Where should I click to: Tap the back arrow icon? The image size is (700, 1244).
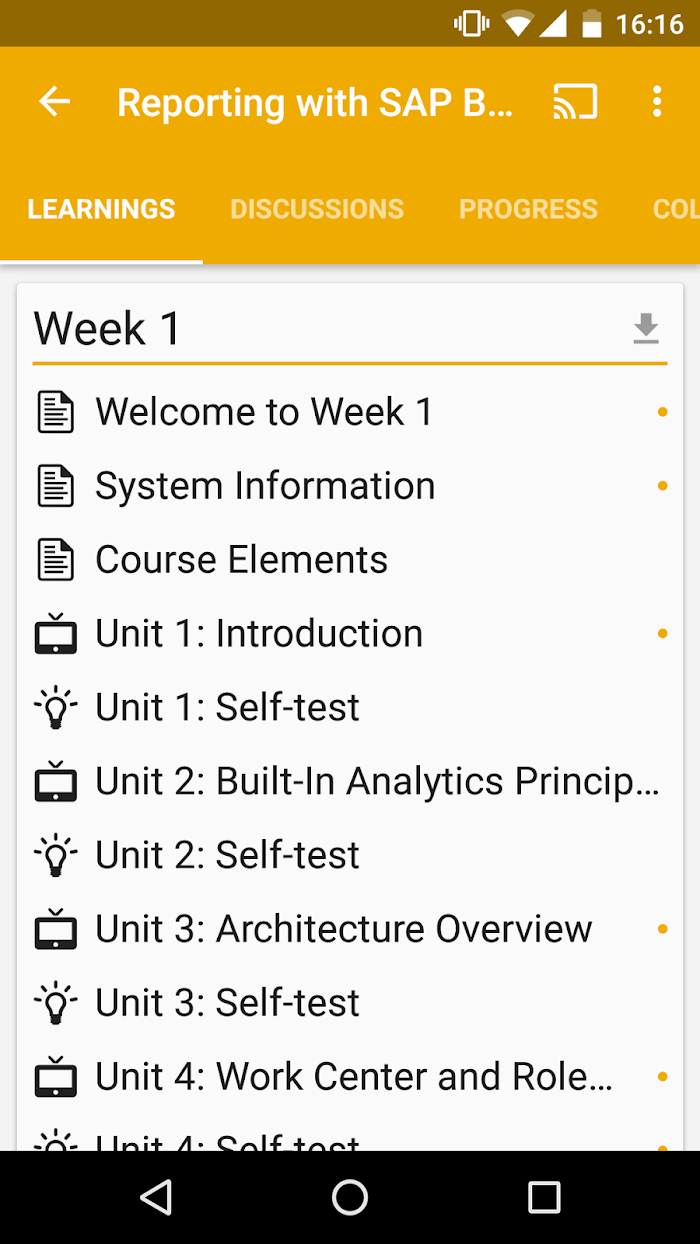click(55, 102)
